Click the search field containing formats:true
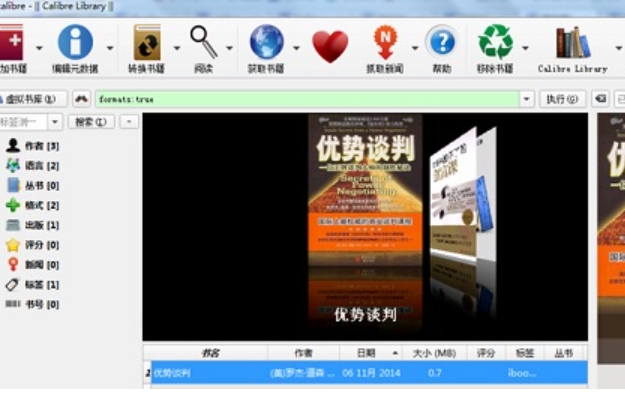The width and height of the screenshot is (625, 393). (307, 99)
